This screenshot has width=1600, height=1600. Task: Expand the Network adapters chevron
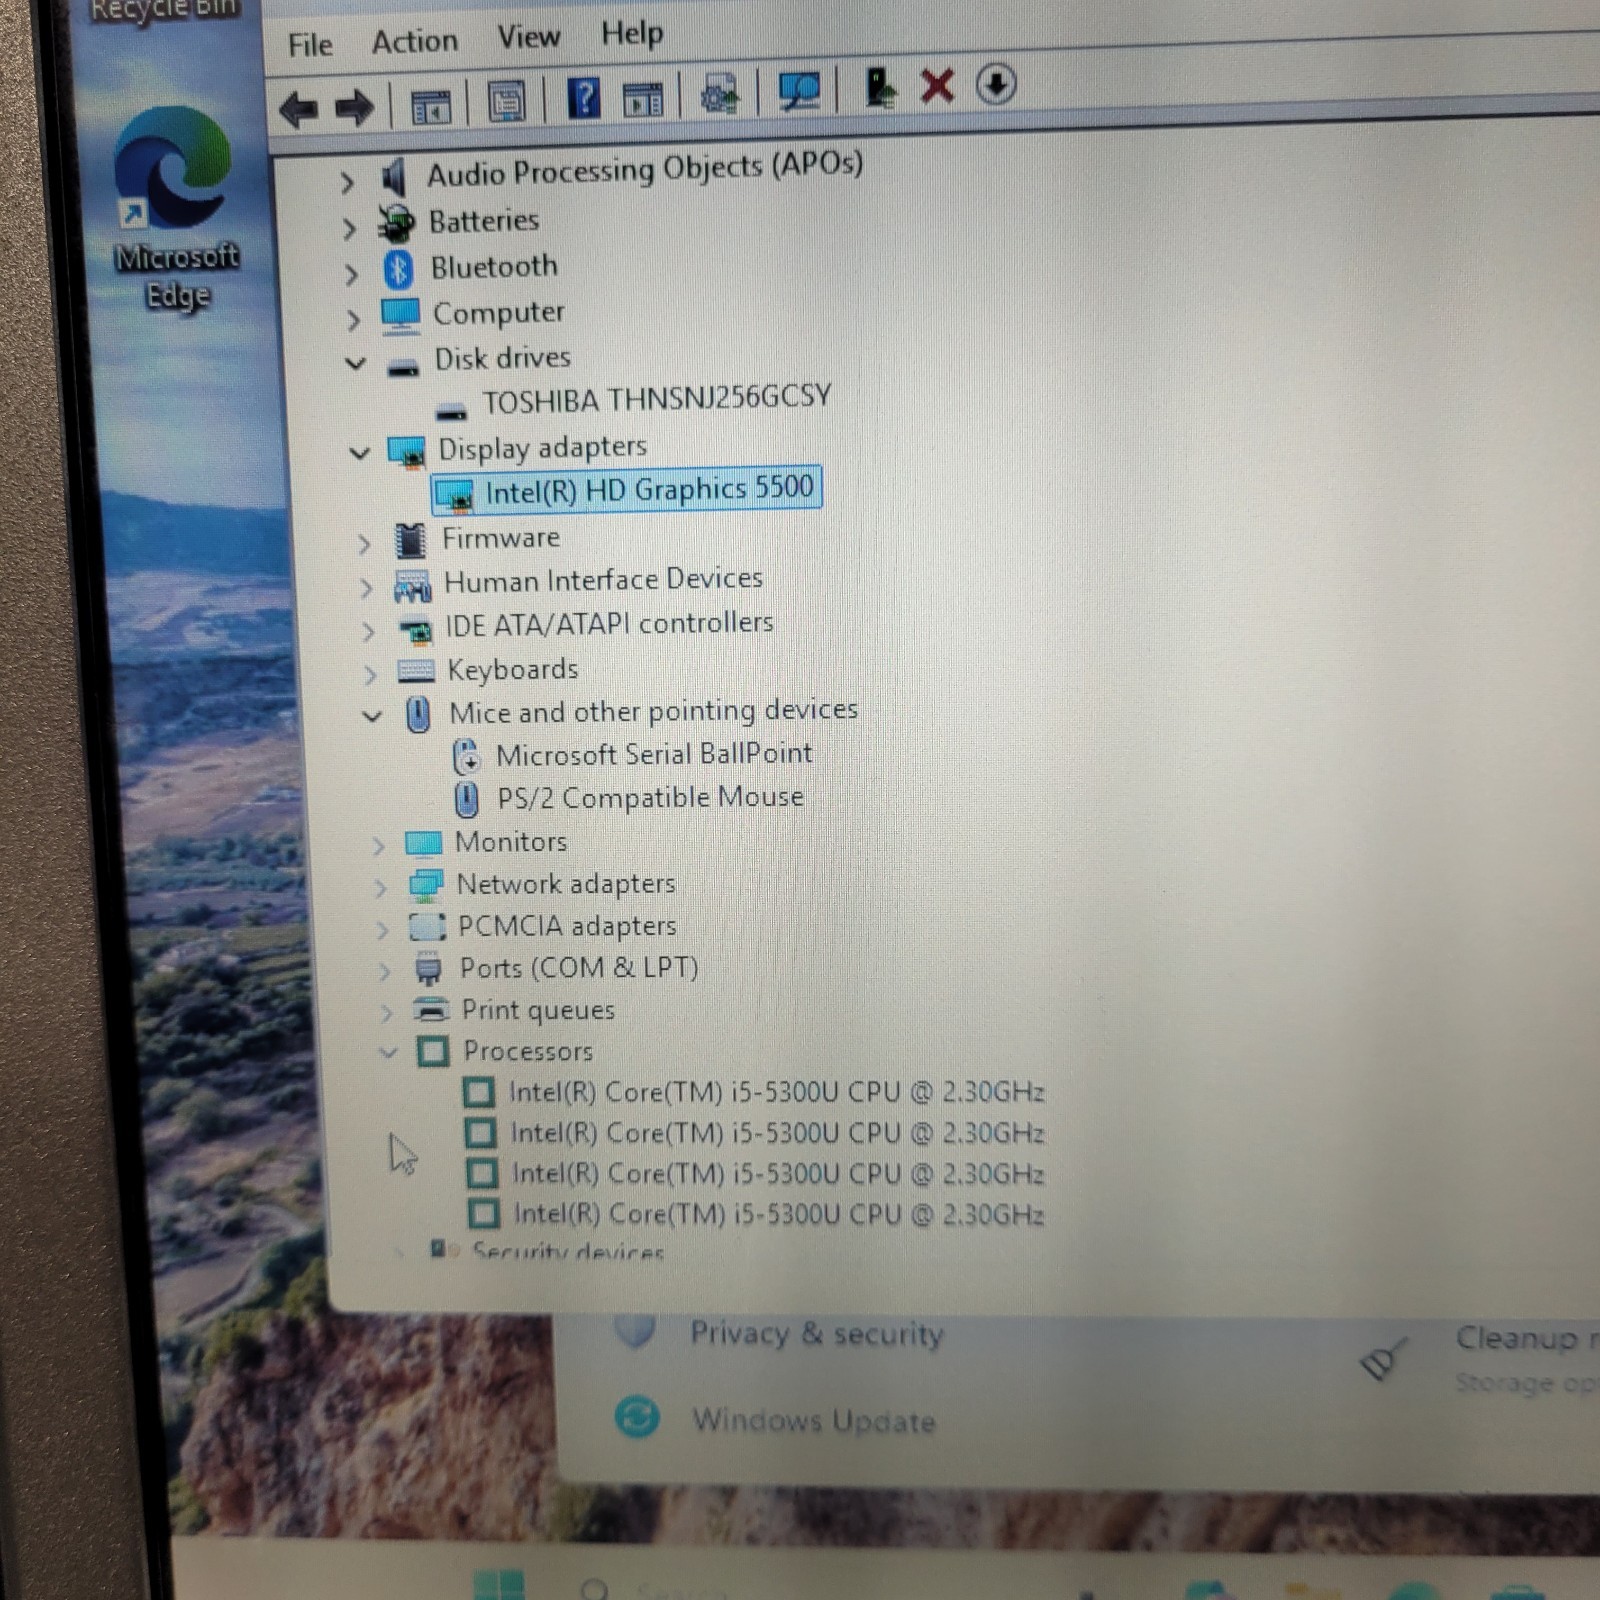pos(380,888)
